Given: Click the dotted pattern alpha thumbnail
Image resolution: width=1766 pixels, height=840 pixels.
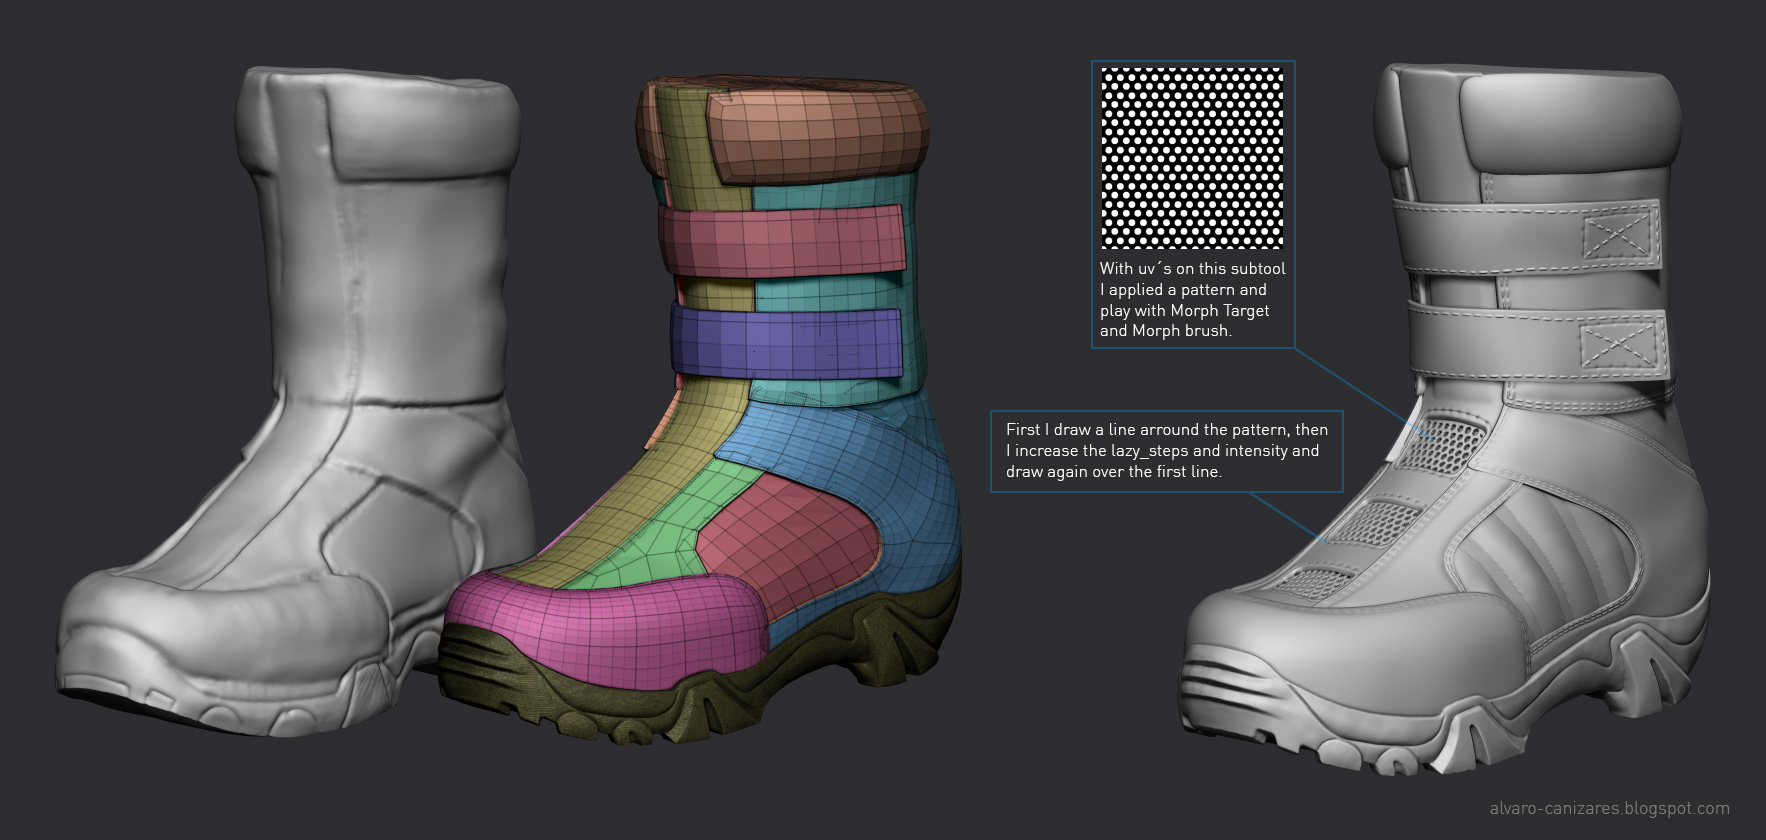Looking at the screenshot, I should (x=1192, y=158).
